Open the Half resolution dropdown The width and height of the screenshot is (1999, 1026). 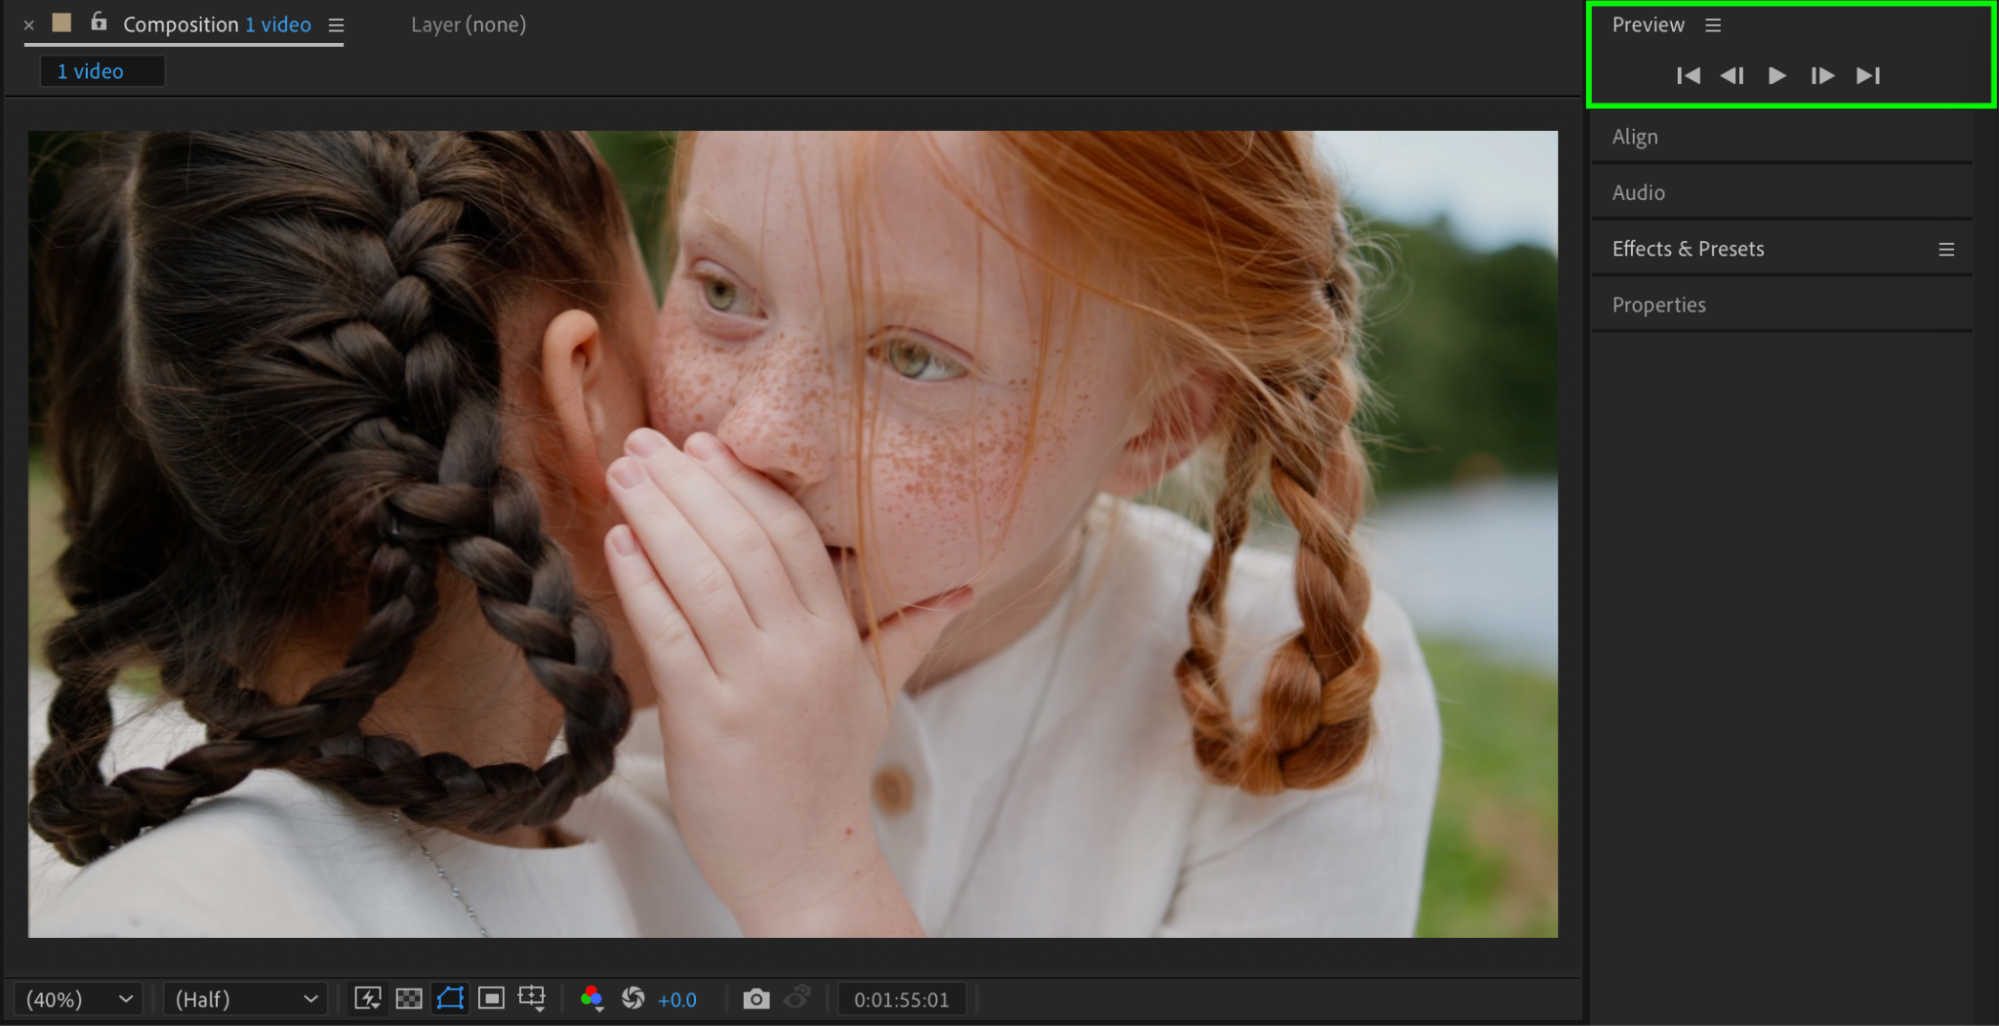(x=245, y=999)
